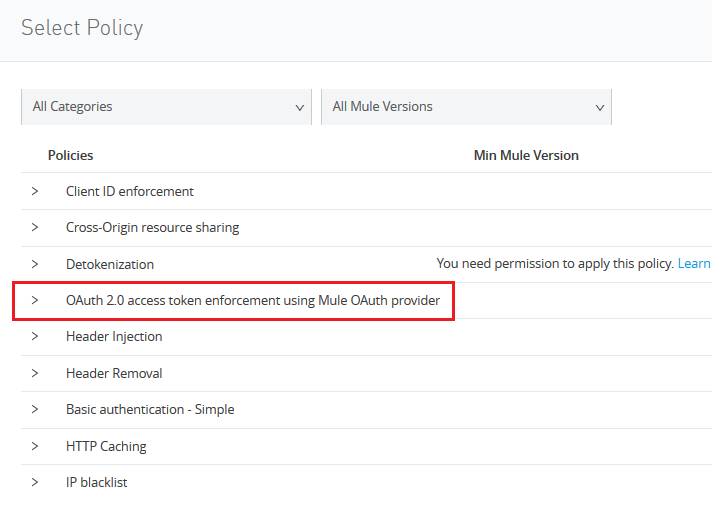
Task: Expand OAuth 2.0 access token enforcement chevron
Action: click(x=35, y=300)
